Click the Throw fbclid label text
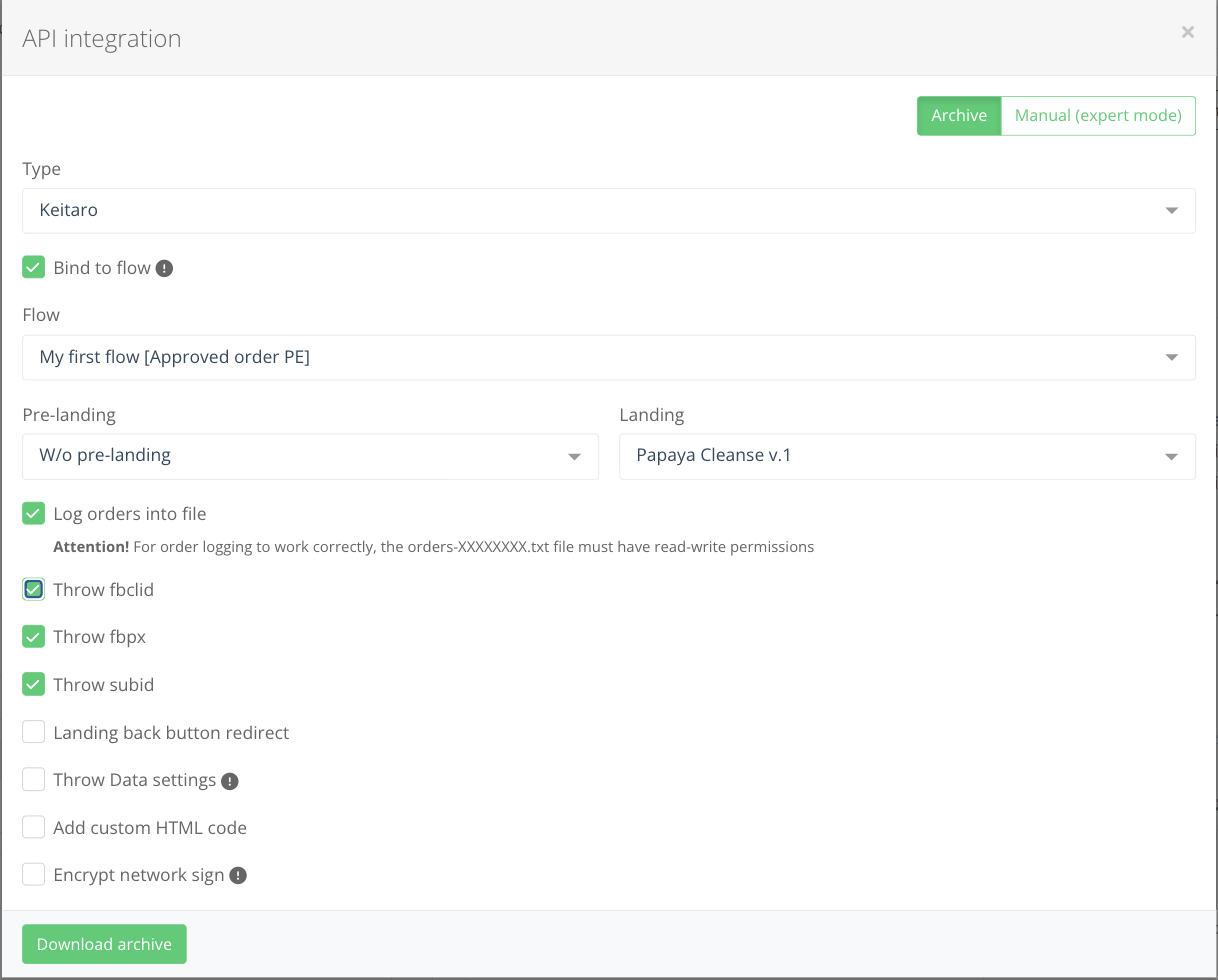1218x980 pixels. click(x=104, y=590)
